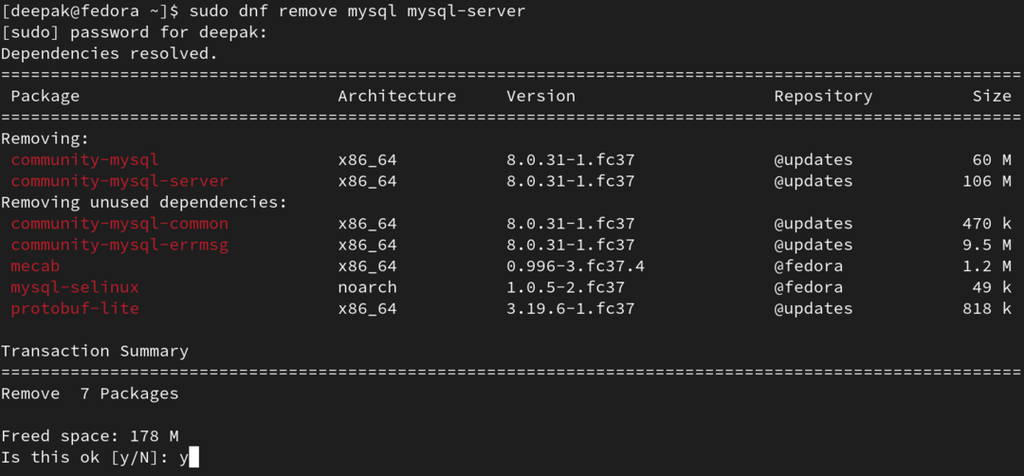Click the noarch architecture value
Image resolution: width=1024 pixels, height=476 pixels.
tap(367, 287)
